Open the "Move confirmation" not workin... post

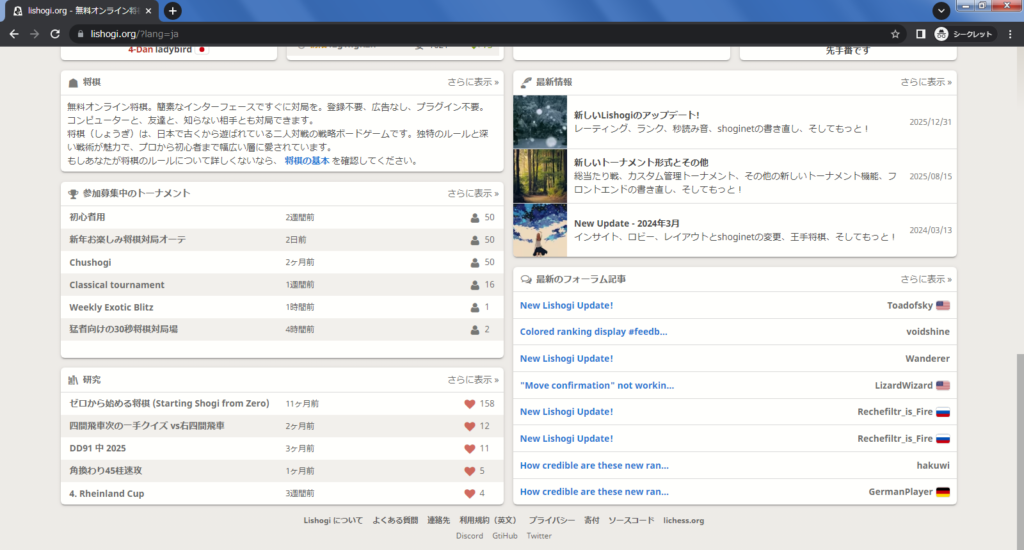tap(597, 385)
